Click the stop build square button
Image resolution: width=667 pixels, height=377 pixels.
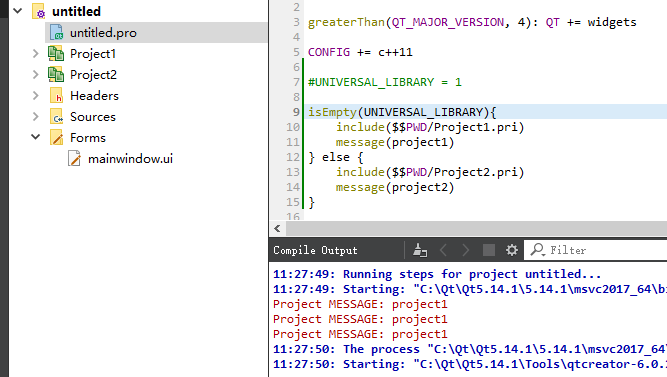point(489,250)
